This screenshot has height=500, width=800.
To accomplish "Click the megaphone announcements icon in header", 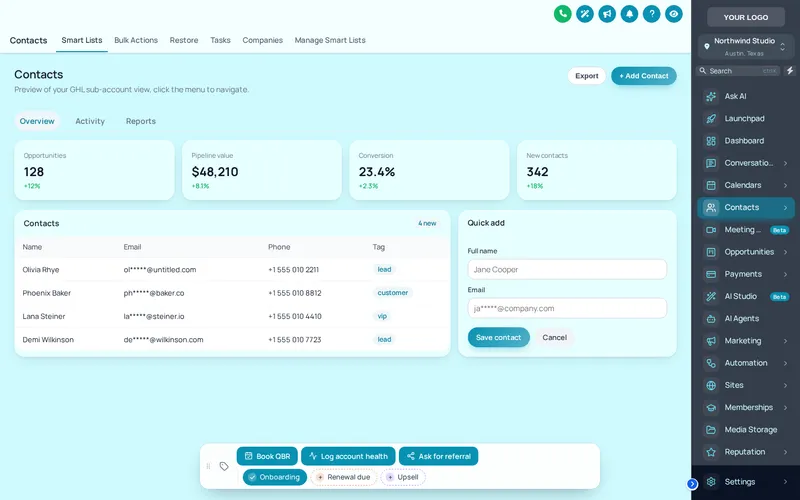I will tap(607, 14).
